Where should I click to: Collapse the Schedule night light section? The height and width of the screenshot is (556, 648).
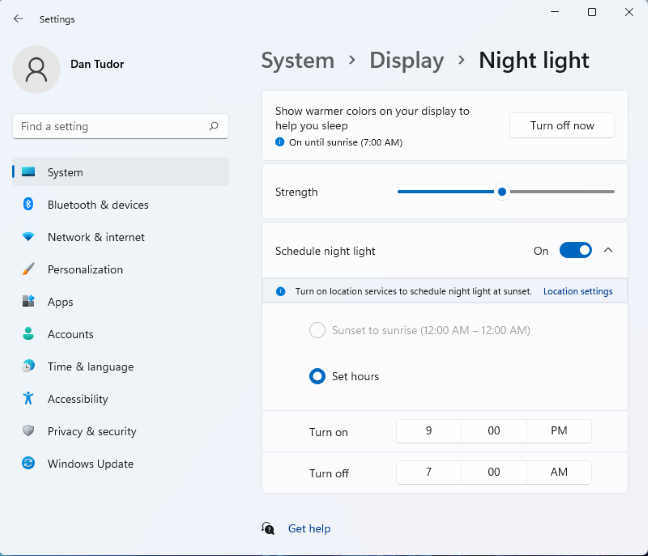(x=608, y=250)
